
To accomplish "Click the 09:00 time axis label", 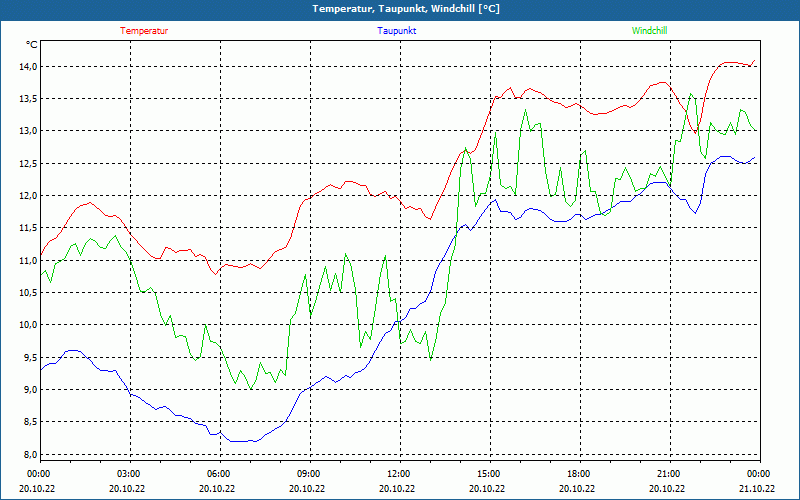I will point(309,474).
